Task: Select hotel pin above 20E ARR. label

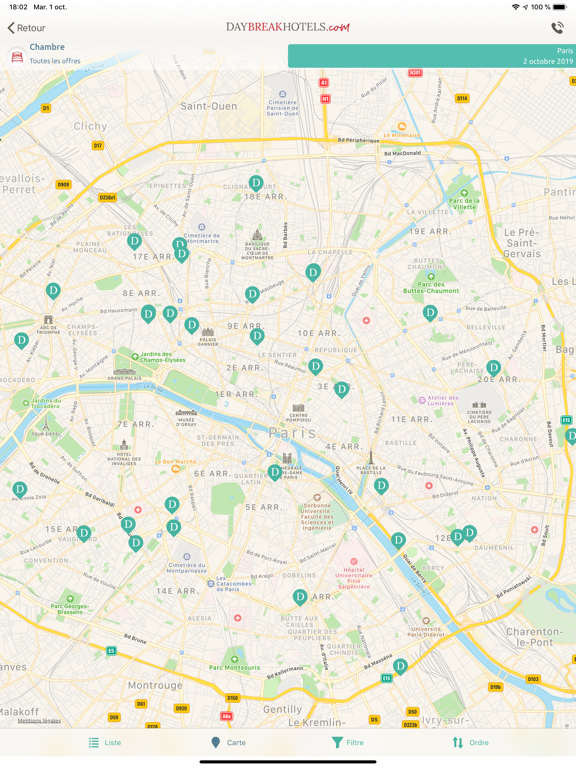Action: click(x=493, y=368)
